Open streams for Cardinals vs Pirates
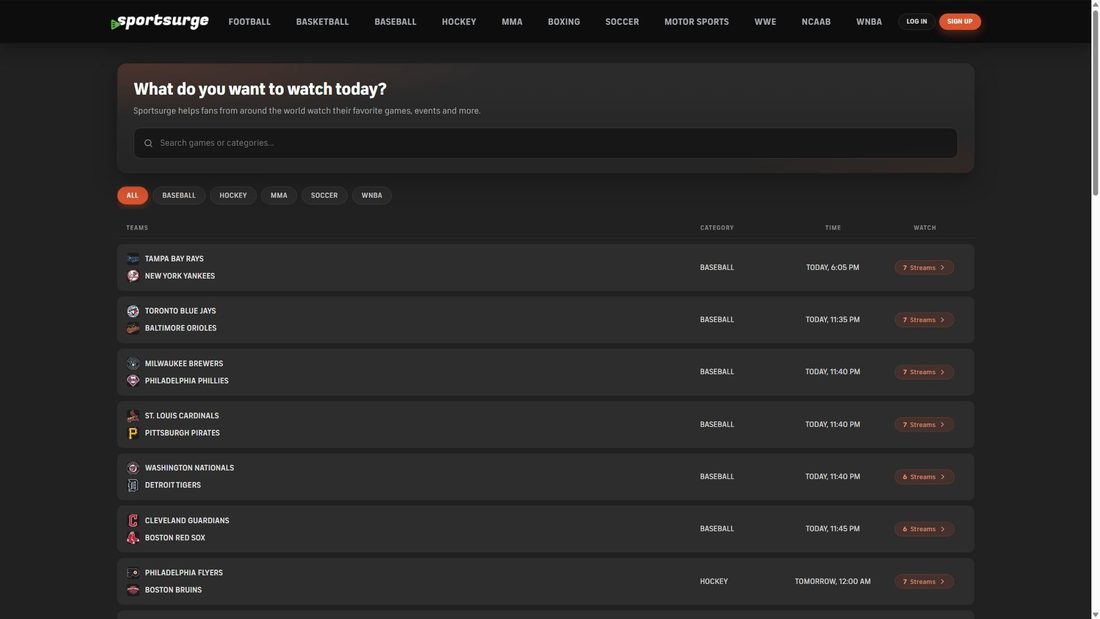Screen dimensions: 1100x619 [x=924, y=425]
